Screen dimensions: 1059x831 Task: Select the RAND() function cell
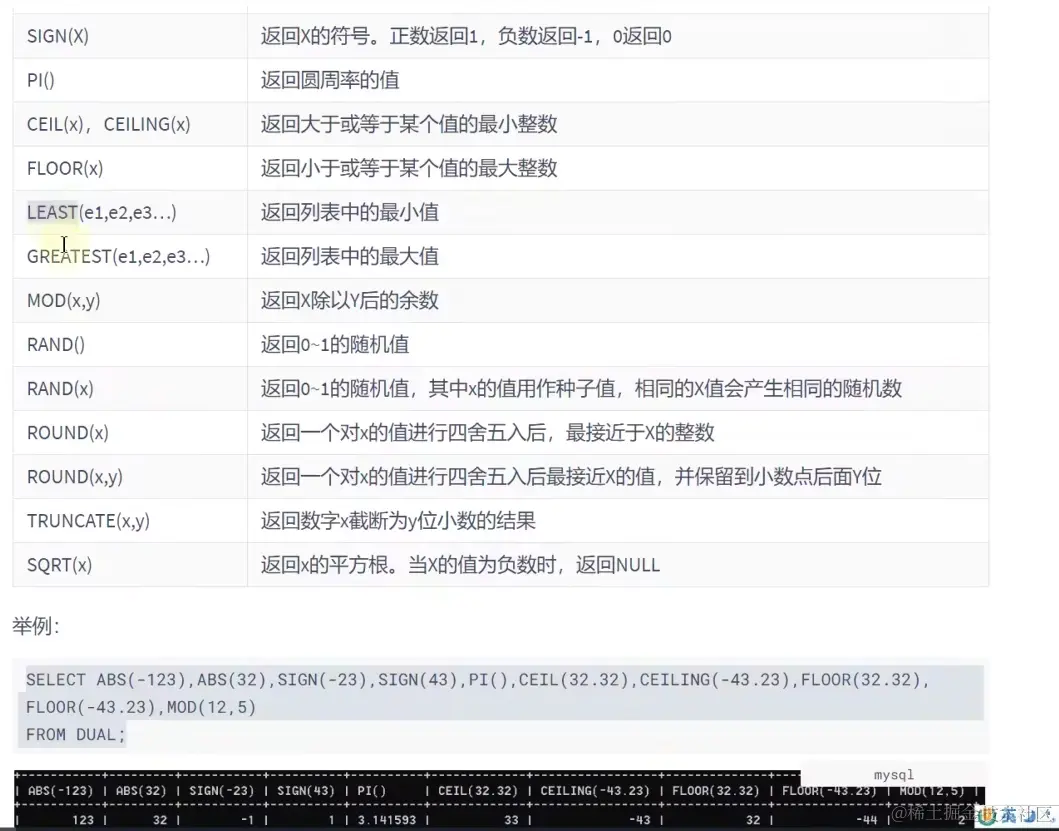pos(130,345)
